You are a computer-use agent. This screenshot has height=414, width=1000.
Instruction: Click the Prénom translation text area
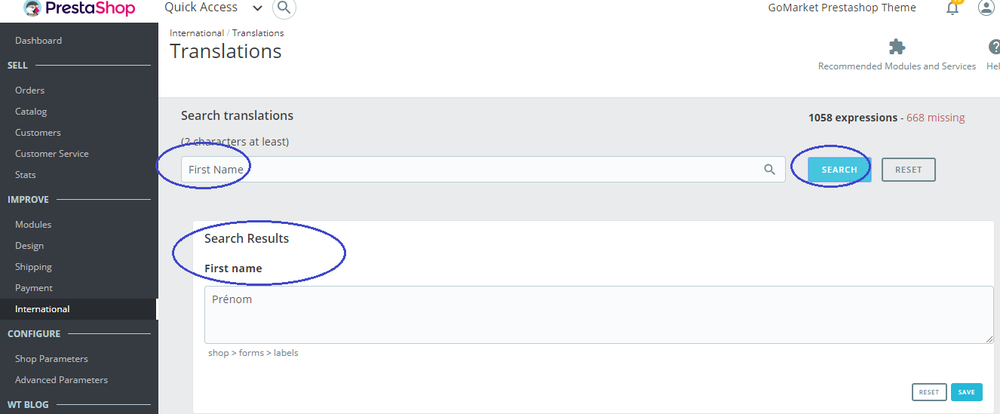point(598,314)
